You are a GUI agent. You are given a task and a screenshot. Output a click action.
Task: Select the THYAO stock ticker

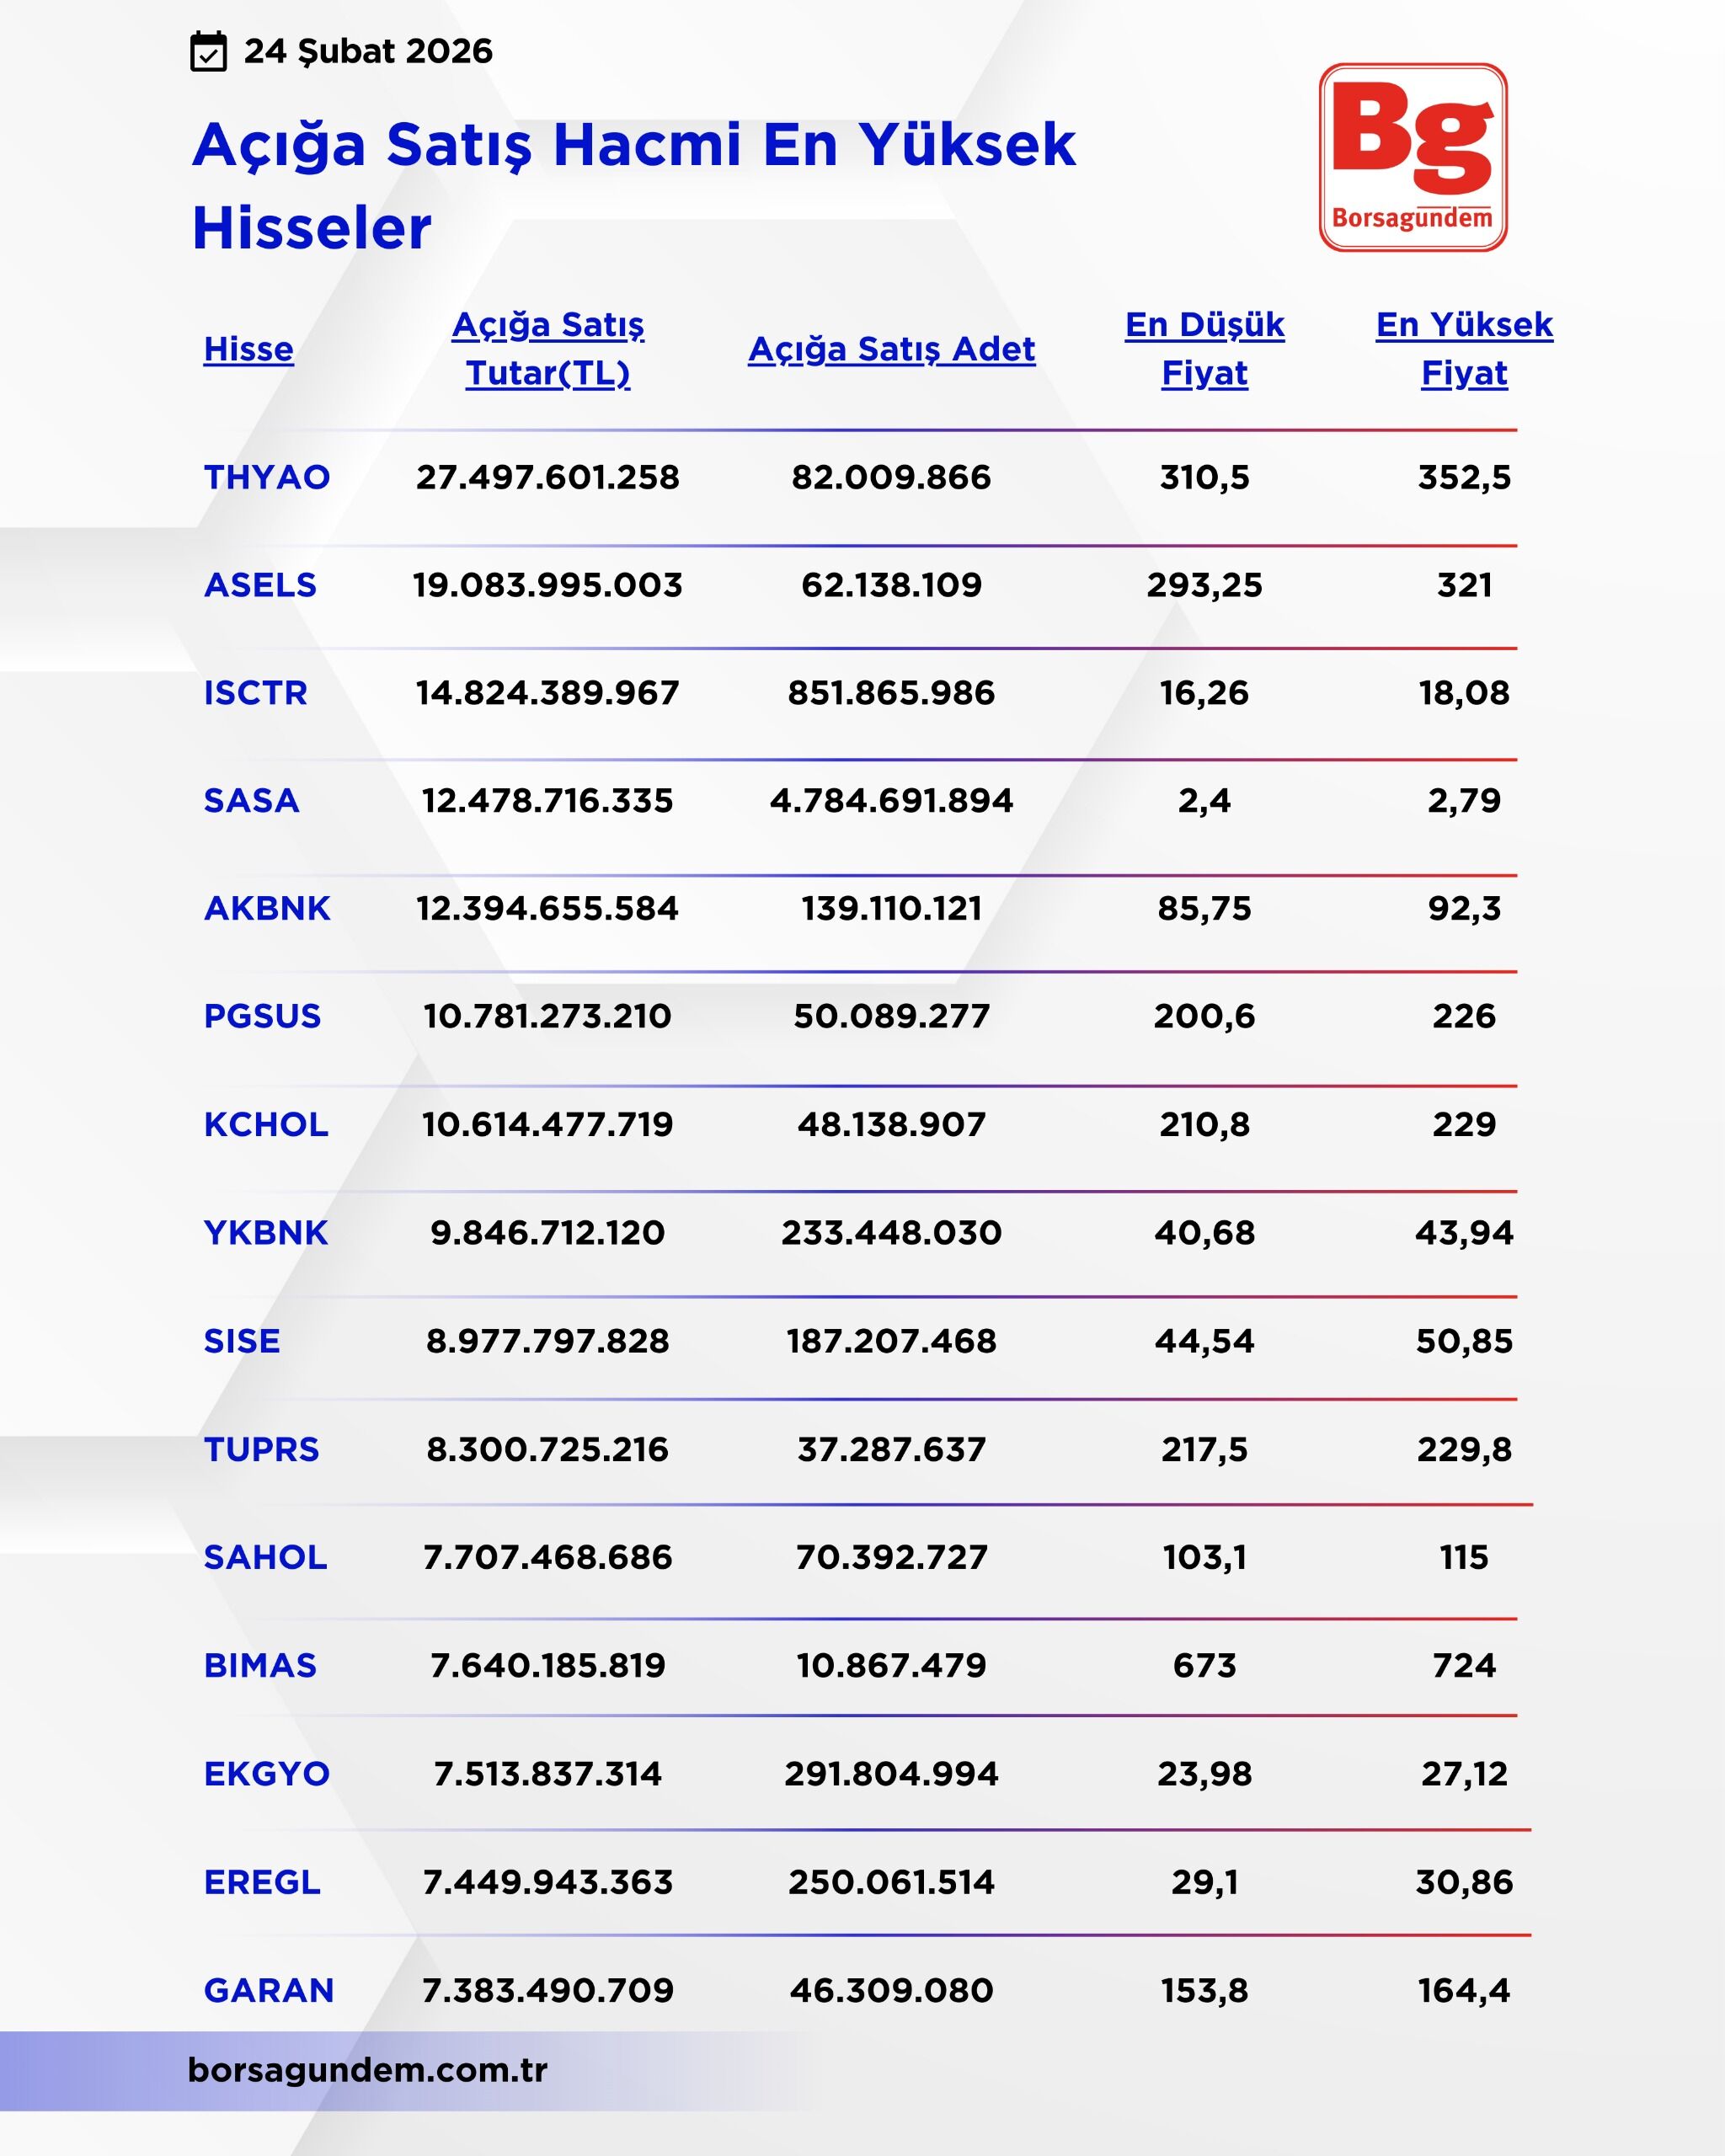(x=266, y=477)
